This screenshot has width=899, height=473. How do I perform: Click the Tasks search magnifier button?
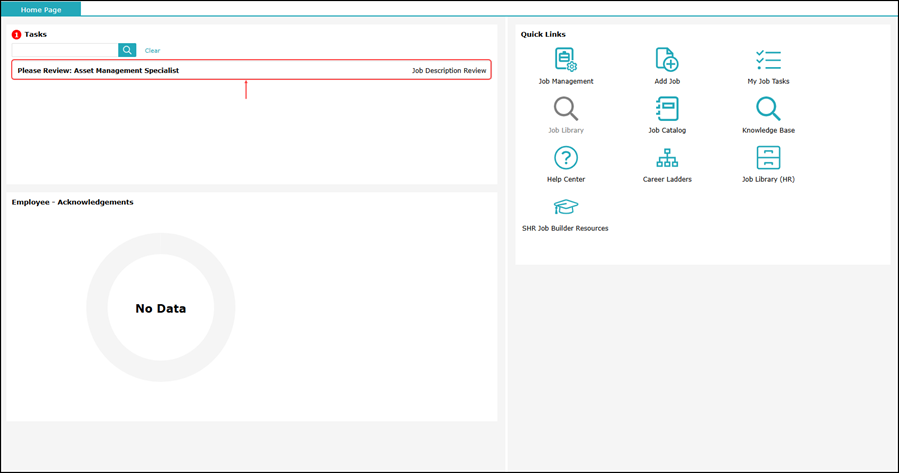(x=127, y=50)
